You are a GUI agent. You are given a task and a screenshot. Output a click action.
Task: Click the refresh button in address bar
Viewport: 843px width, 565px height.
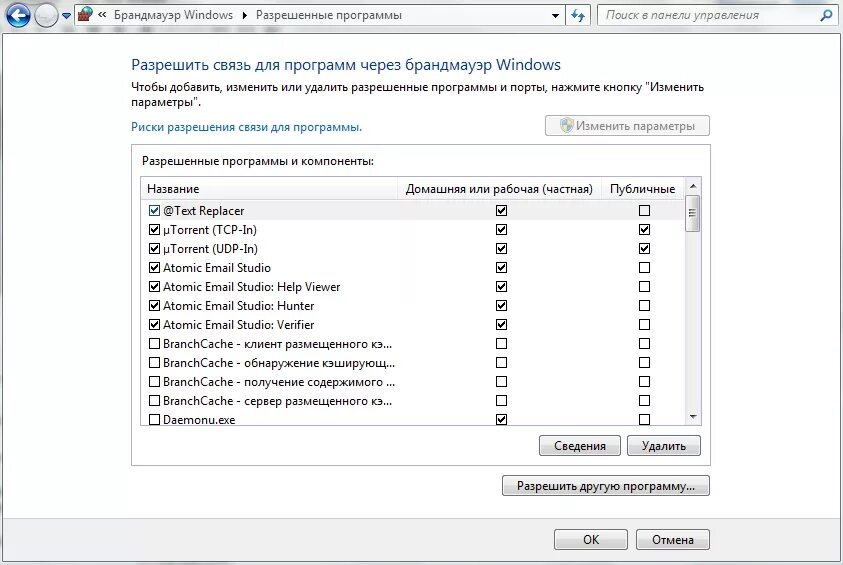click(578, 16)
